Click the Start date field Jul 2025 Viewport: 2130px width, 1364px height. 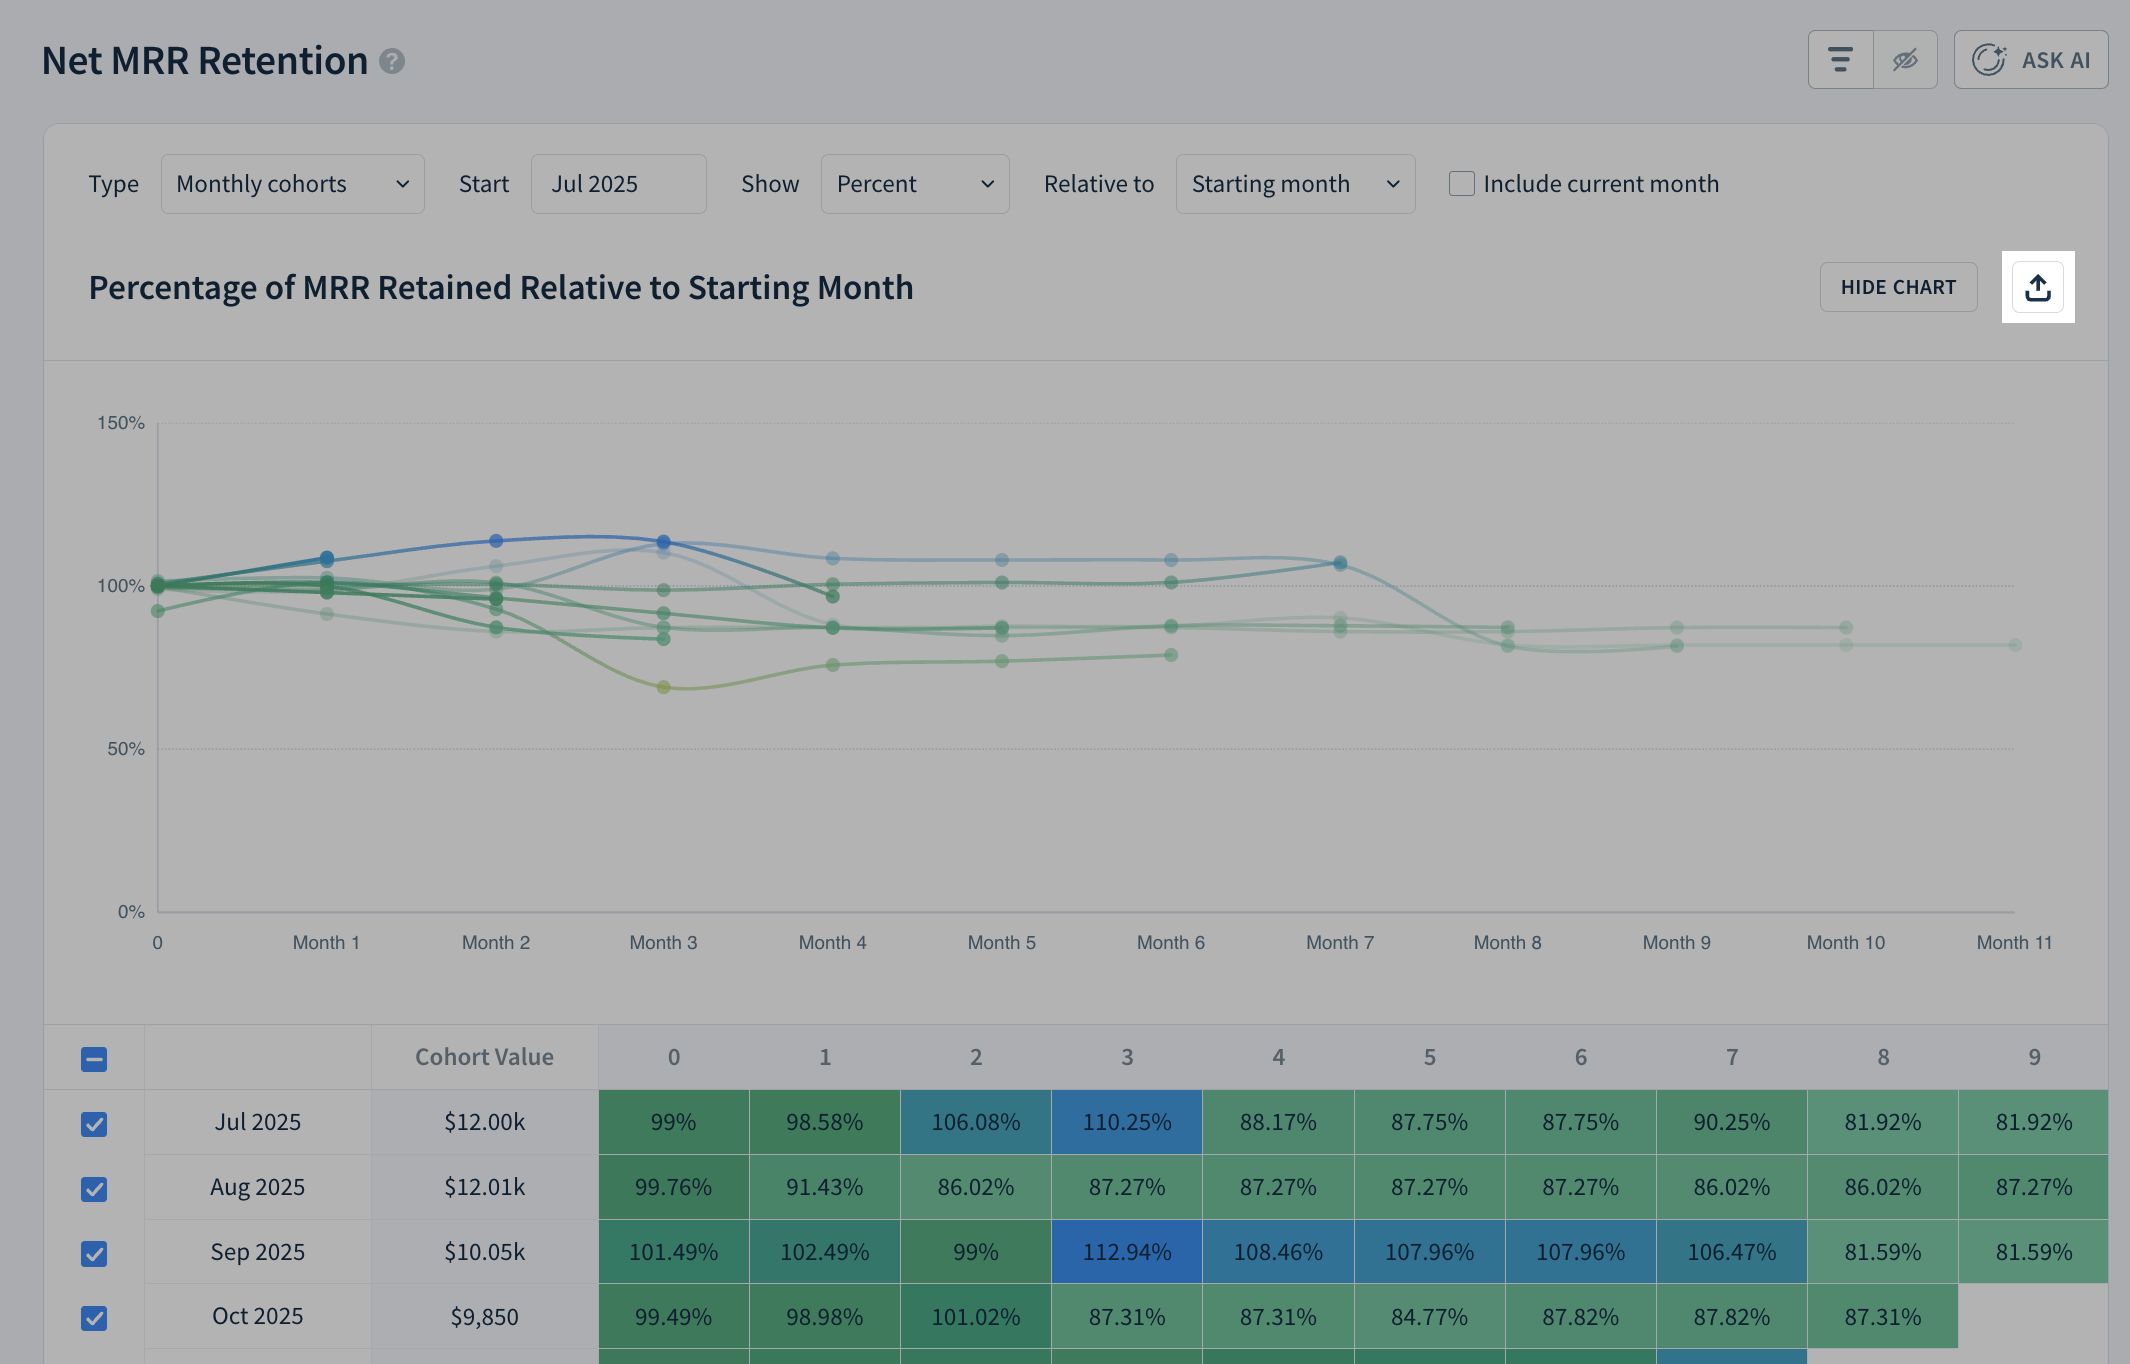(x=618, y=184)
